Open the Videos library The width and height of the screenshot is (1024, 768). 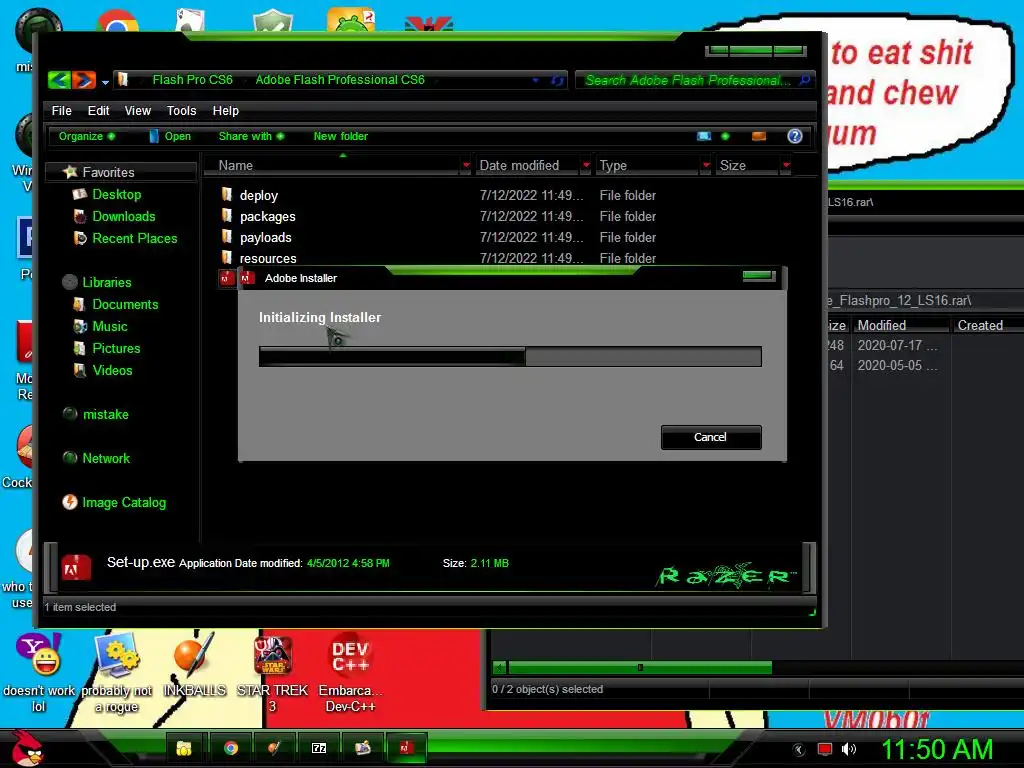click(112, 370)
